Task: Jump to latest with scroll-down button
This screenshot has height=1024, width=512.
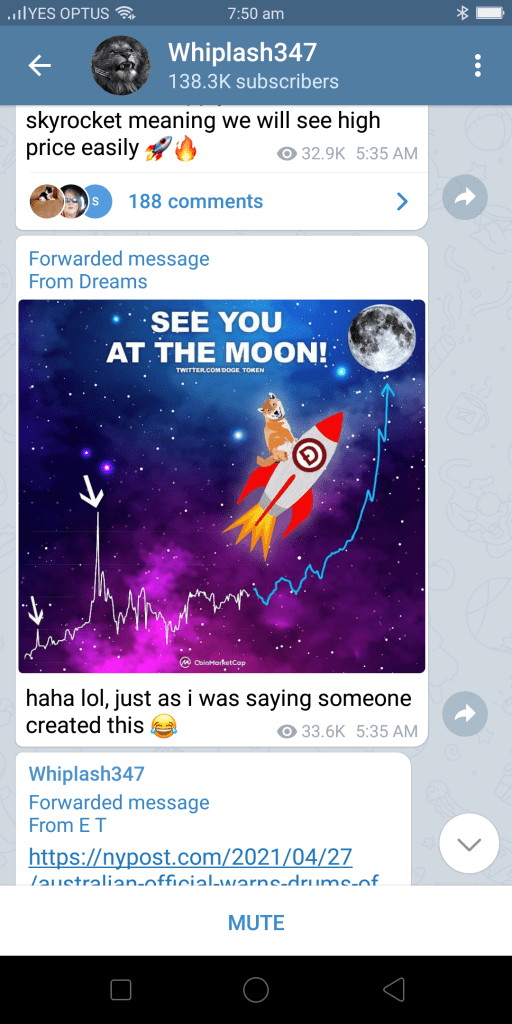Action: [470, 843]
